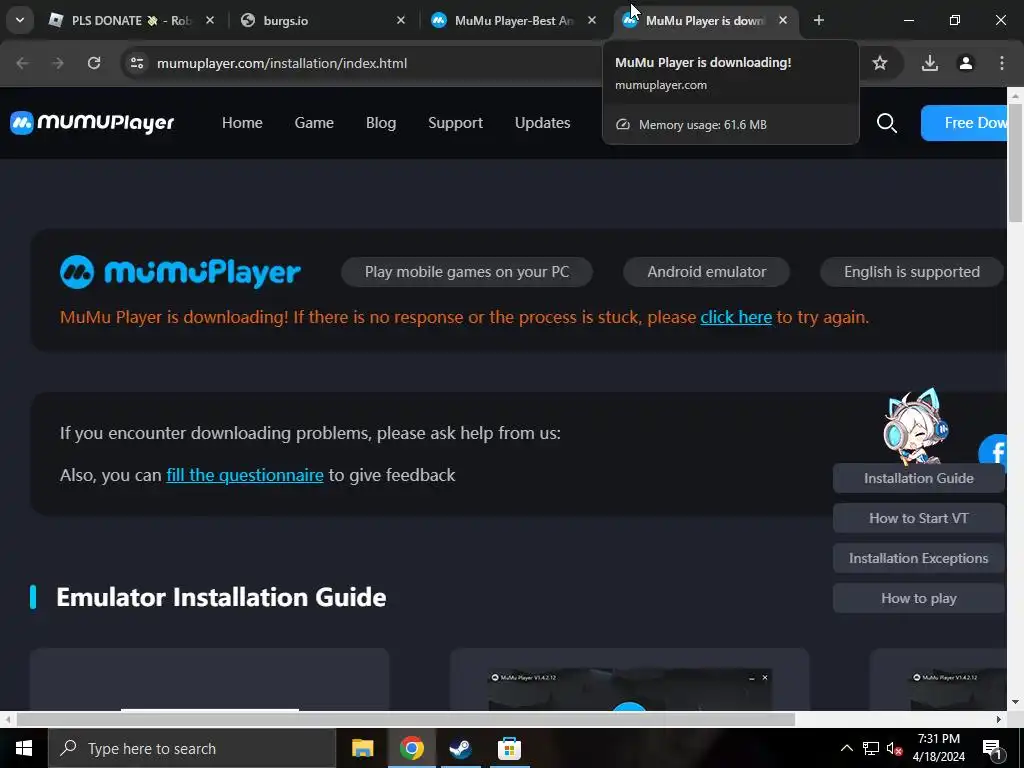
Task: Reload the current page
Action: (94, 63)
